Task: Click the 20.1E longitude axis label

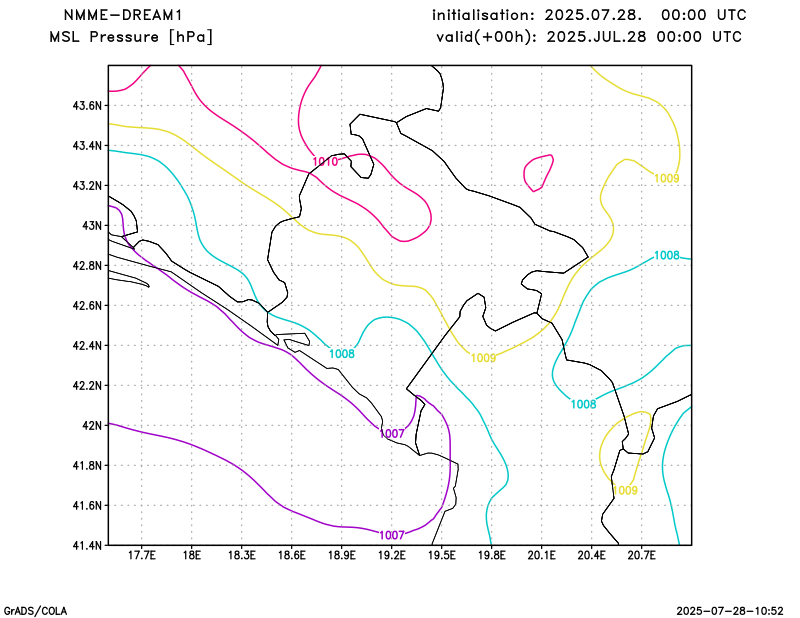Action: tap(541, 555)
